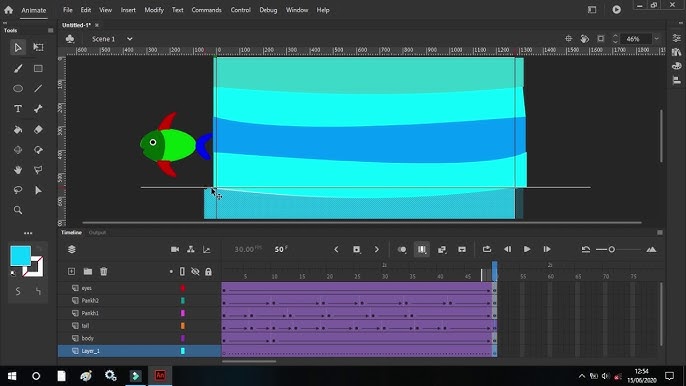The image size is (686, 386).
Task: Select the Selection arrow tool
Action: point(18,47)
